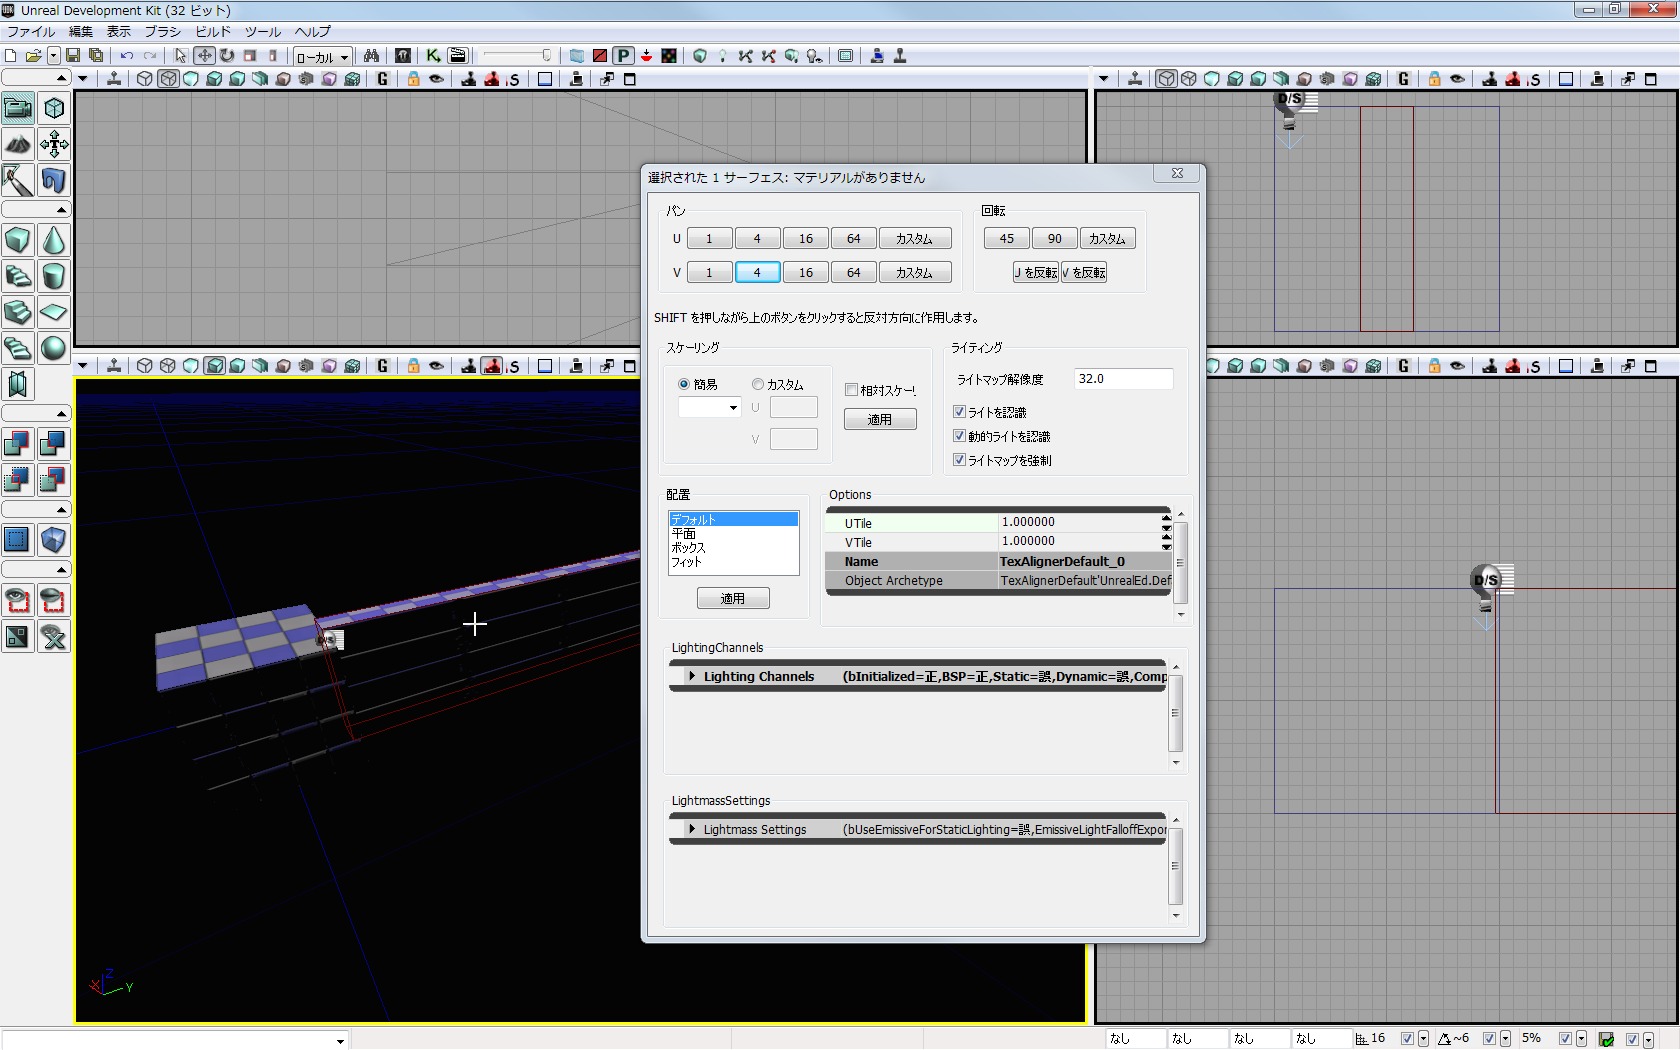
Task: Click the 90 rotation button
Action: pos(1054,239)
